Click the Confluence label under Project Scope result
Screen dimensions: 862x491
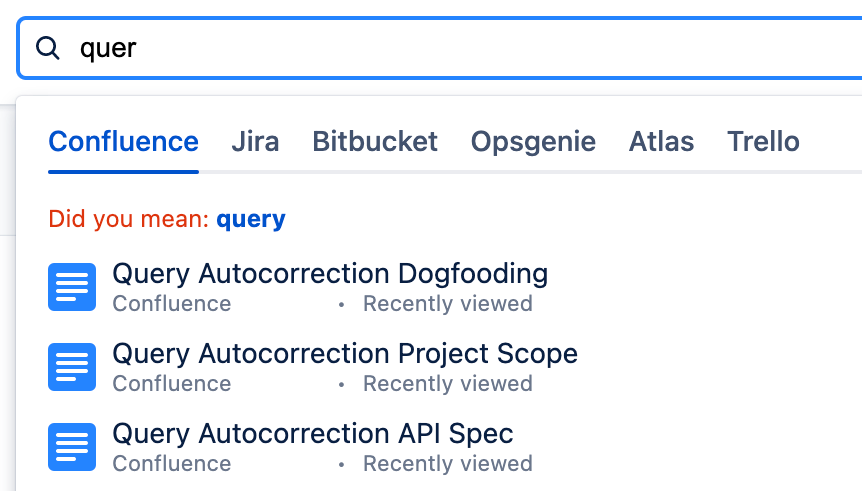[171, 384]
